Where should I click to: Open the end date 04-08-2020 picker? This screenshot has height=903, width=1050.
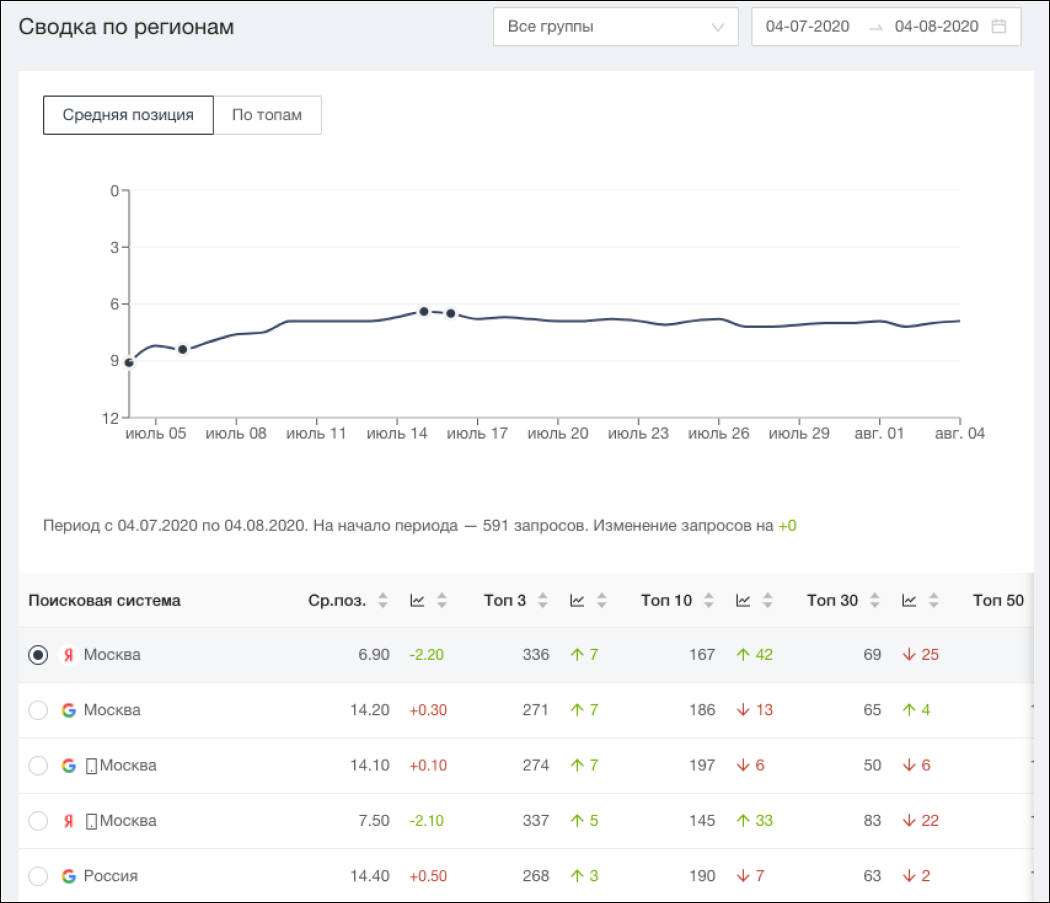(936, 27)
